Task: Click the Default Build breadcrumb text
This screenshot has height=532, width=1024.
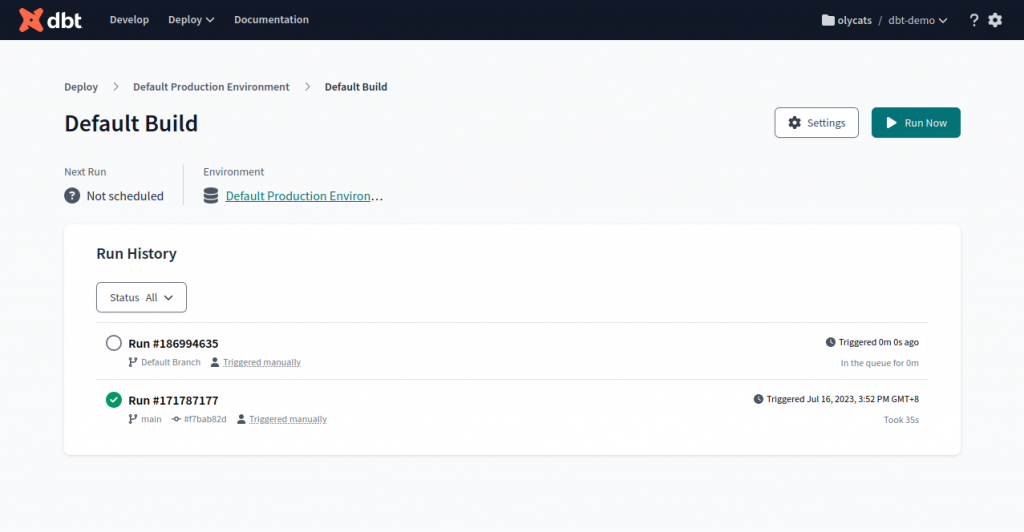Action: point(356,87)
